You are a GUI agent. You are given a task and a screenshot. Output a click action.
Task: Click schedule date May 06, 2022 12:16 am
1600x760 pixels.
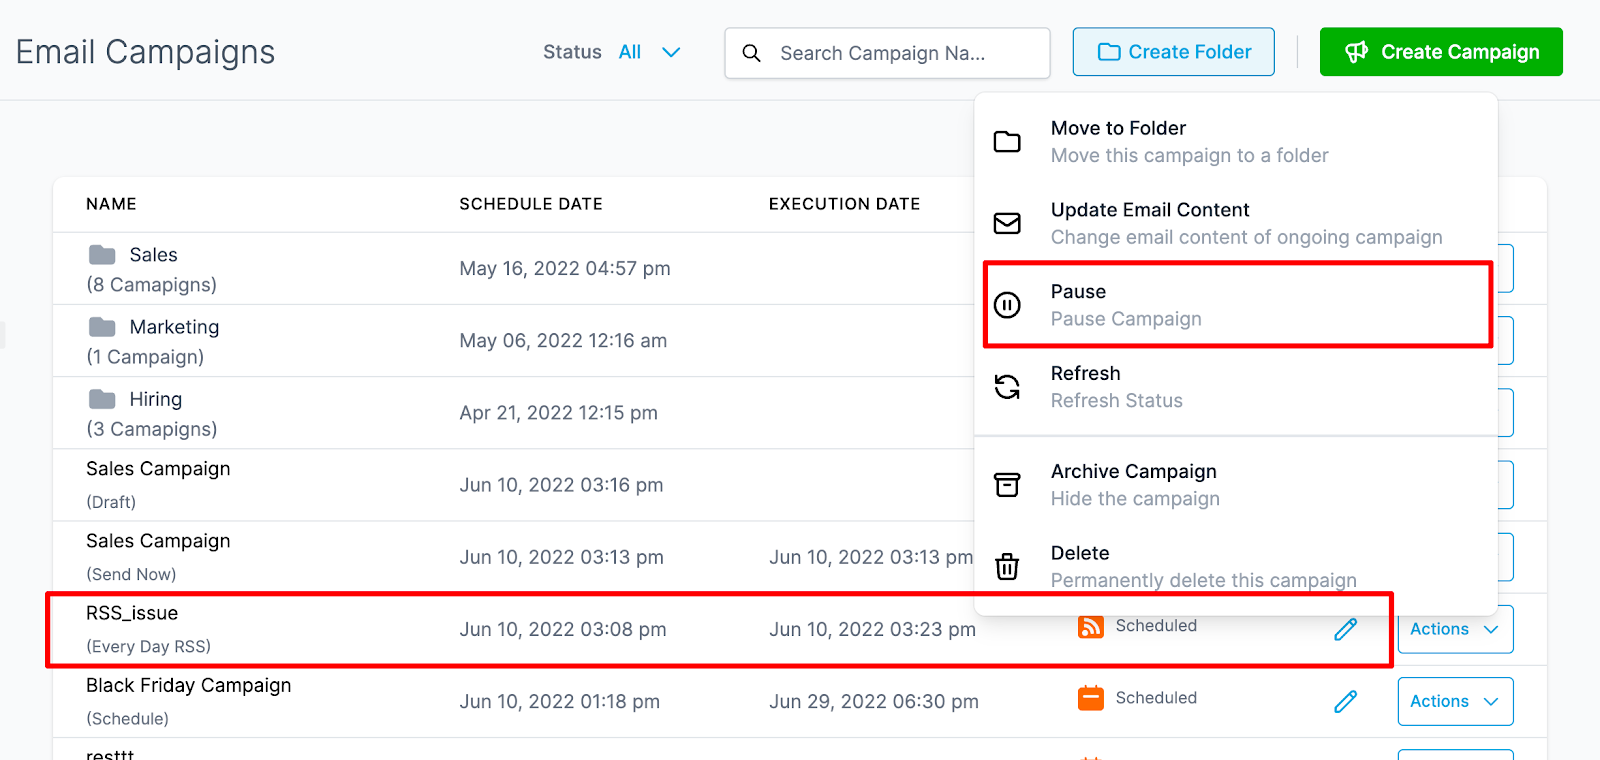(x=563, y=341)
